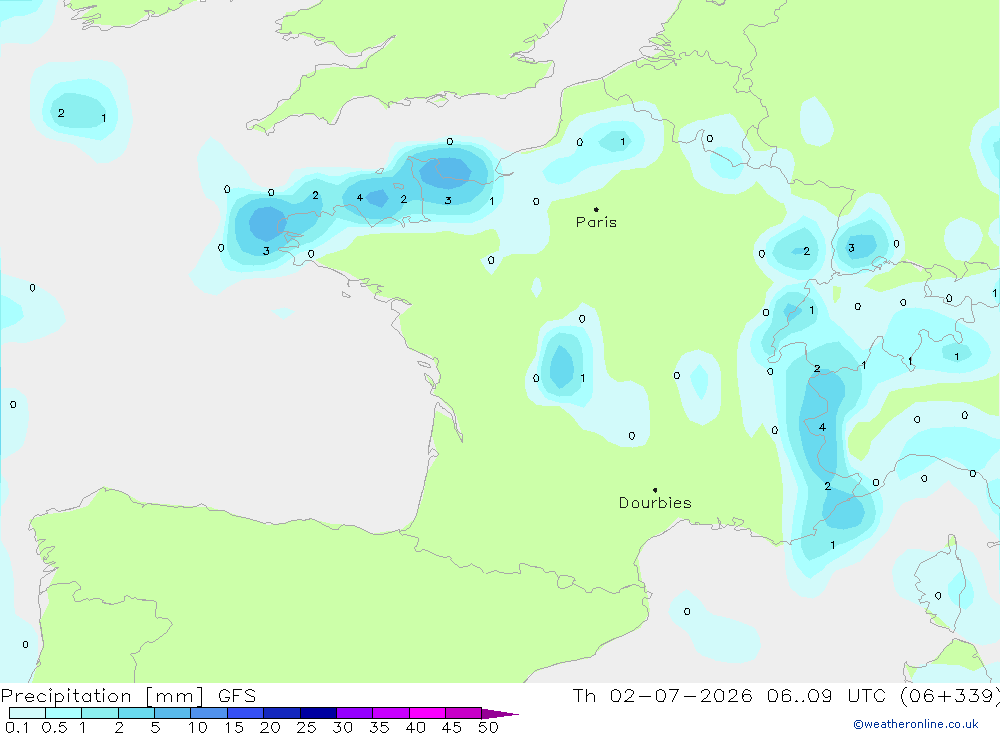1000x733 pixels.
Task: Click the '(06+339)' forecast offset text
Action: coord(950,696)
